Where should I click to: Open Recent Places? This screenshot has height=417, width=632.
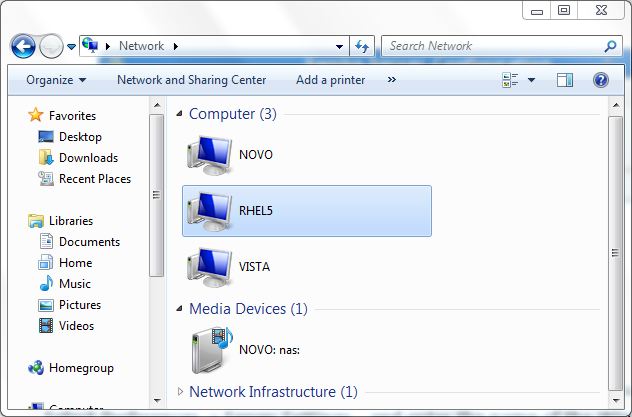(95, 179)
